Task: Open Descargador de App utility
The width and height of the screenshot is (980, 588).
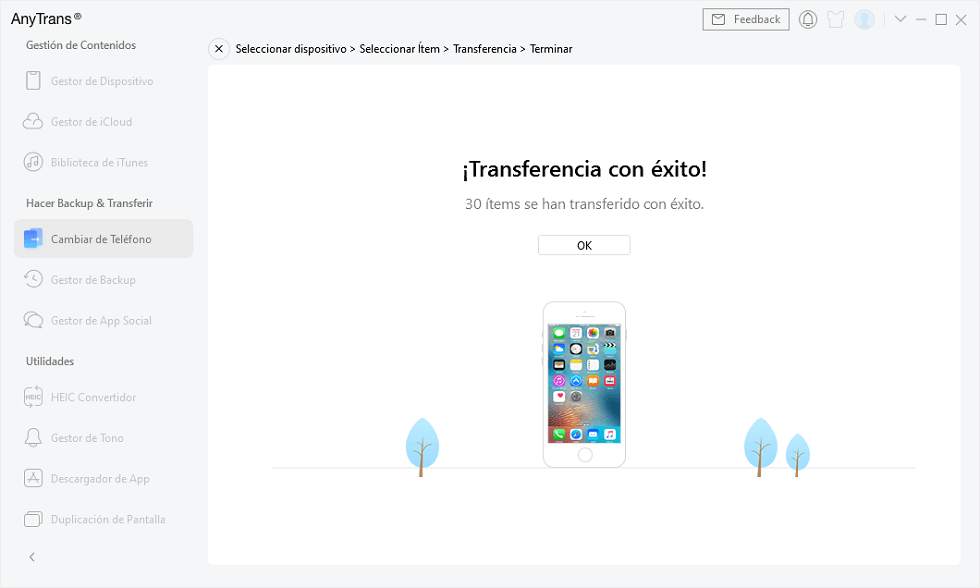Action: pyautogui.click(x=103, y=478)
